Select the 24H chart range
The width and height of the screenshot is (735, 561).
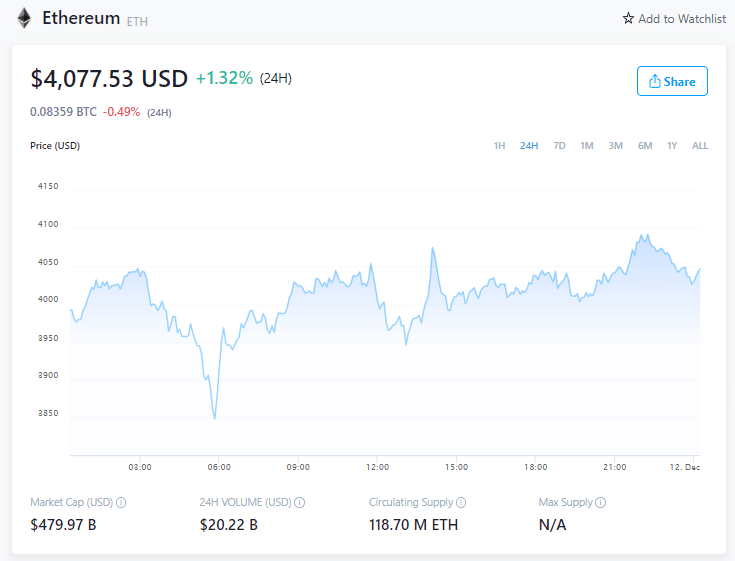pyautogui.click(x=529, y=146)
